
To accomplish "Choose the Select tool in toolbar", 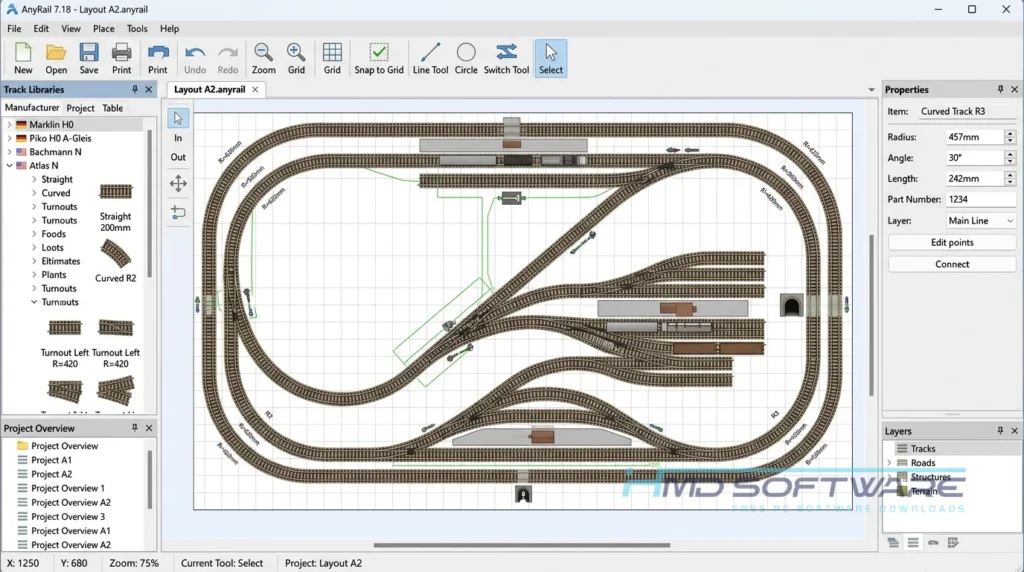I will [x=551, y=59].
